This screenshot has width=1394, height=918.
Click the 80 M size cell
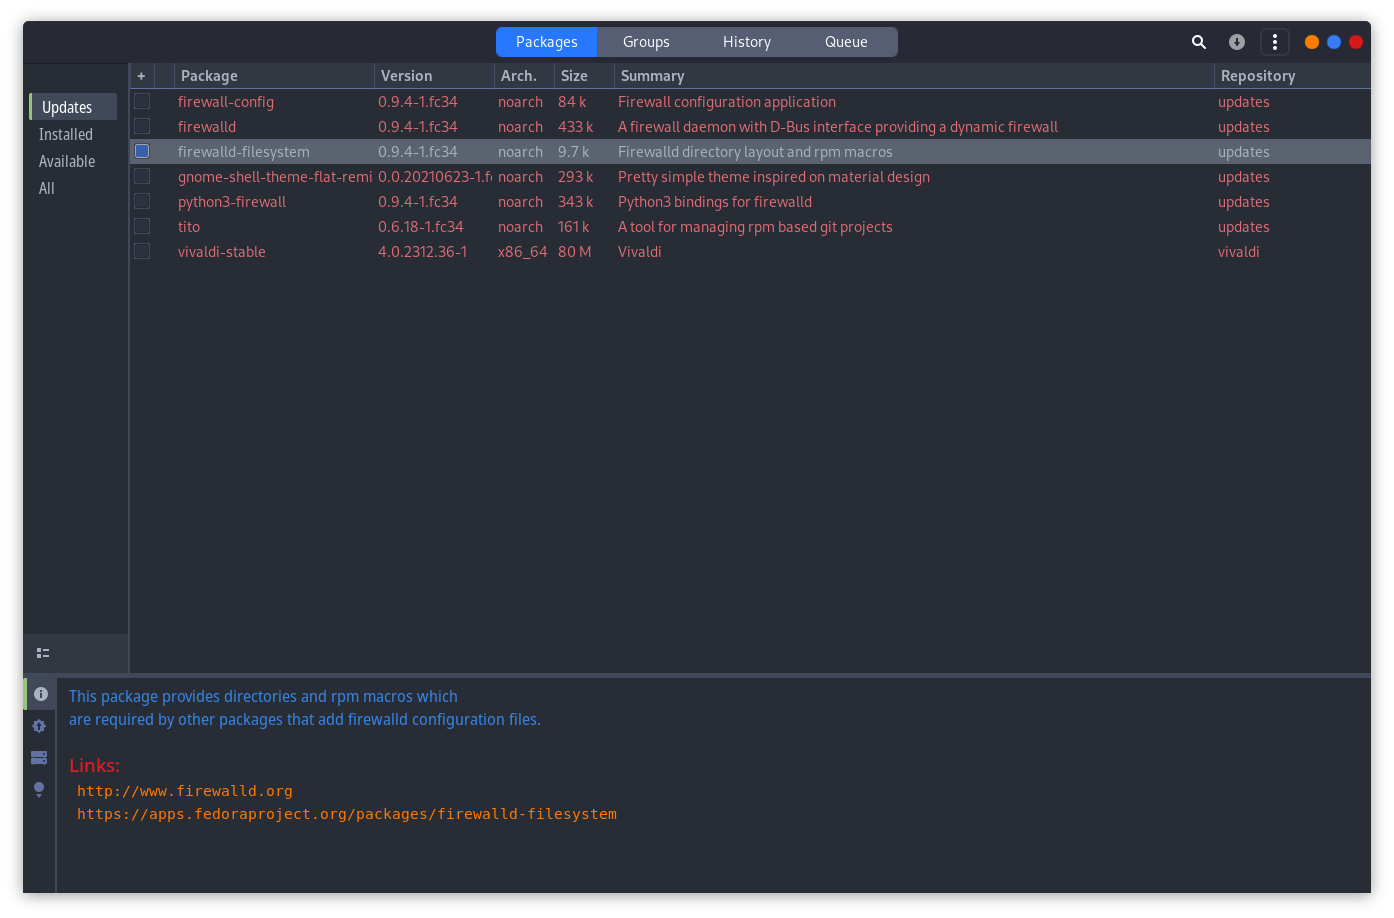[x=575, y=252]
